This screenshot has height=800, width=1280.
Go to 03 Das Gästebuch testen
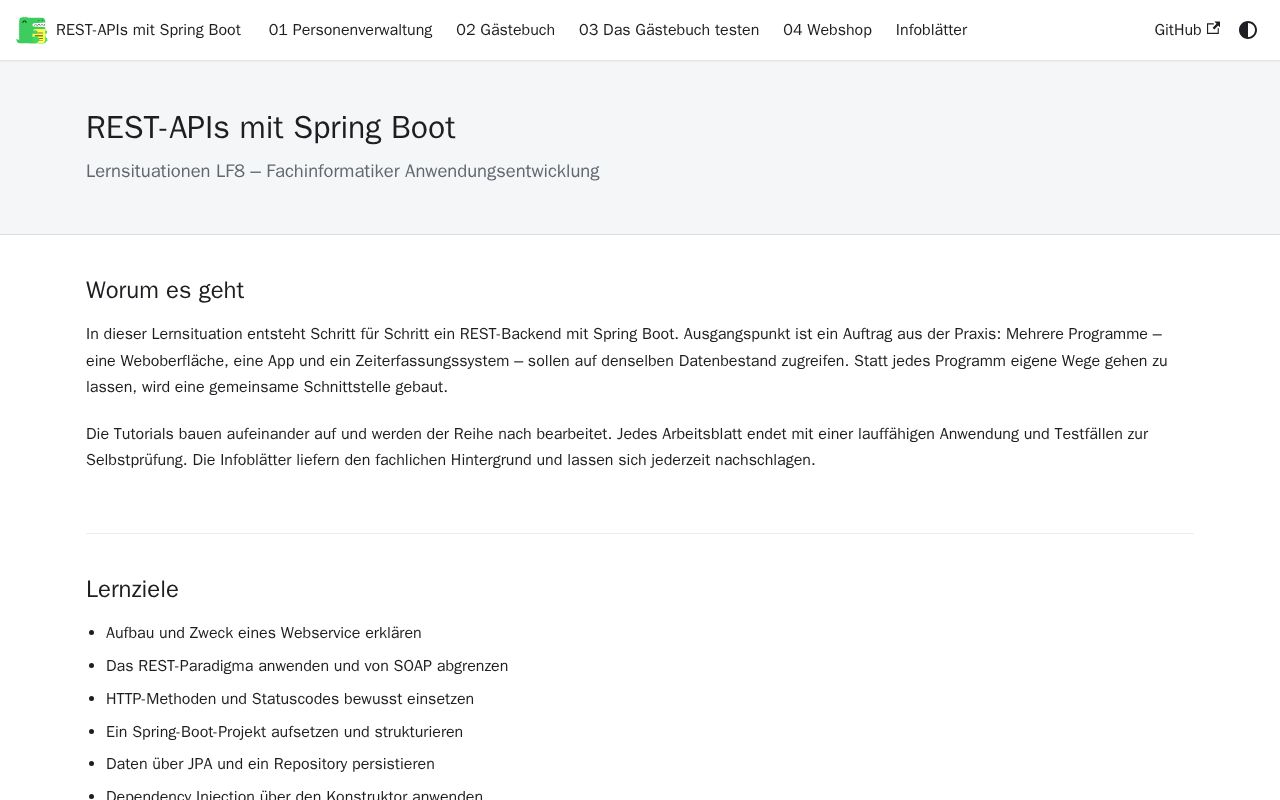pyautogui.click(x=669, y=30)
